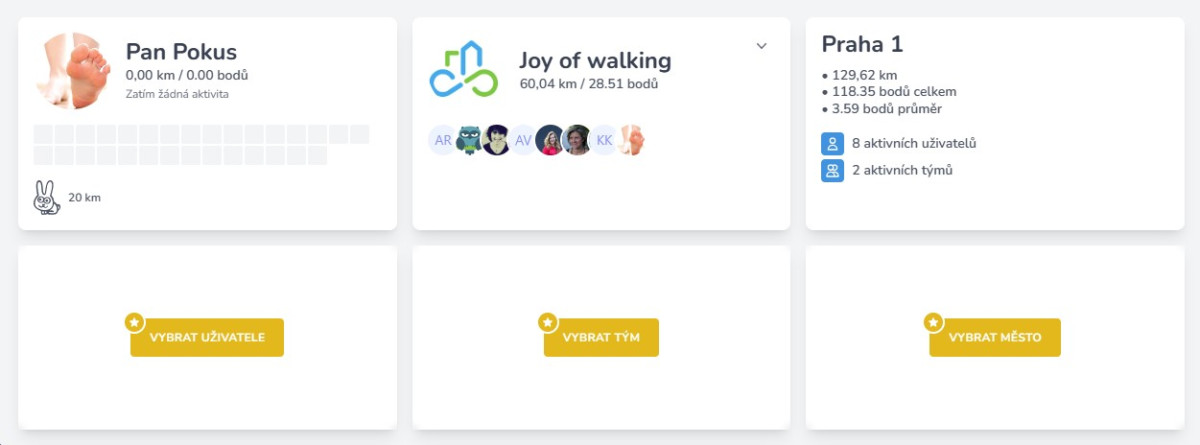This screenshot has width=1200, height=445.
Task: Click the star badge on Vybrat uživatele
Action: 134,322
